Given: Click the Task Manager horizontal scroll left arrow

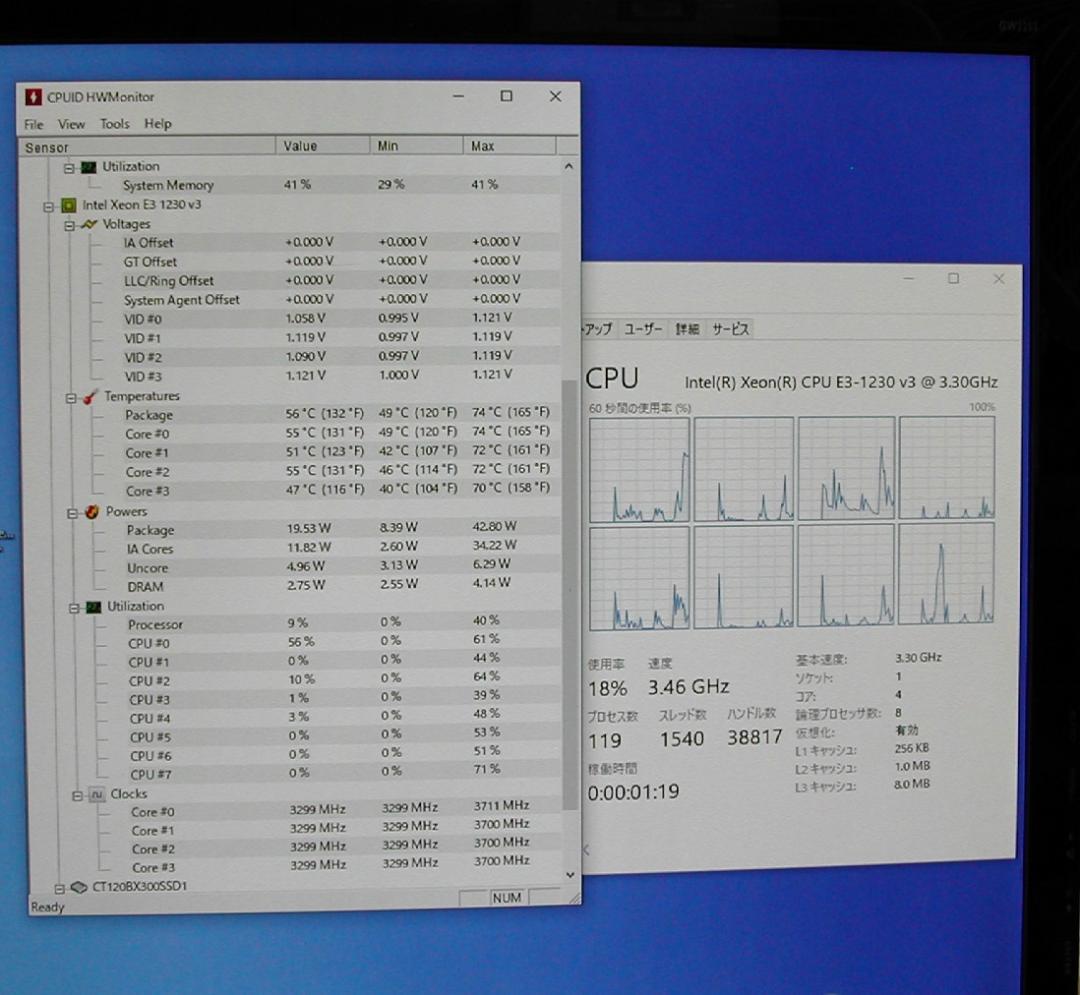Looking at the screenshot, I should coord(587,850).
